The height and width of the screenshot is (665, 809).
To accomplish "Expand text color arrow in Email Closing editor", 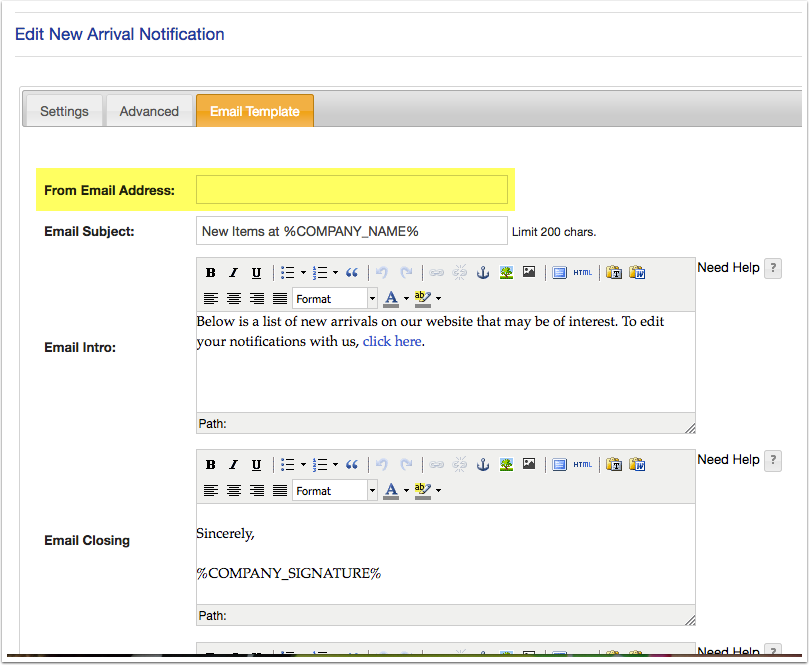I will pos(406,490).
